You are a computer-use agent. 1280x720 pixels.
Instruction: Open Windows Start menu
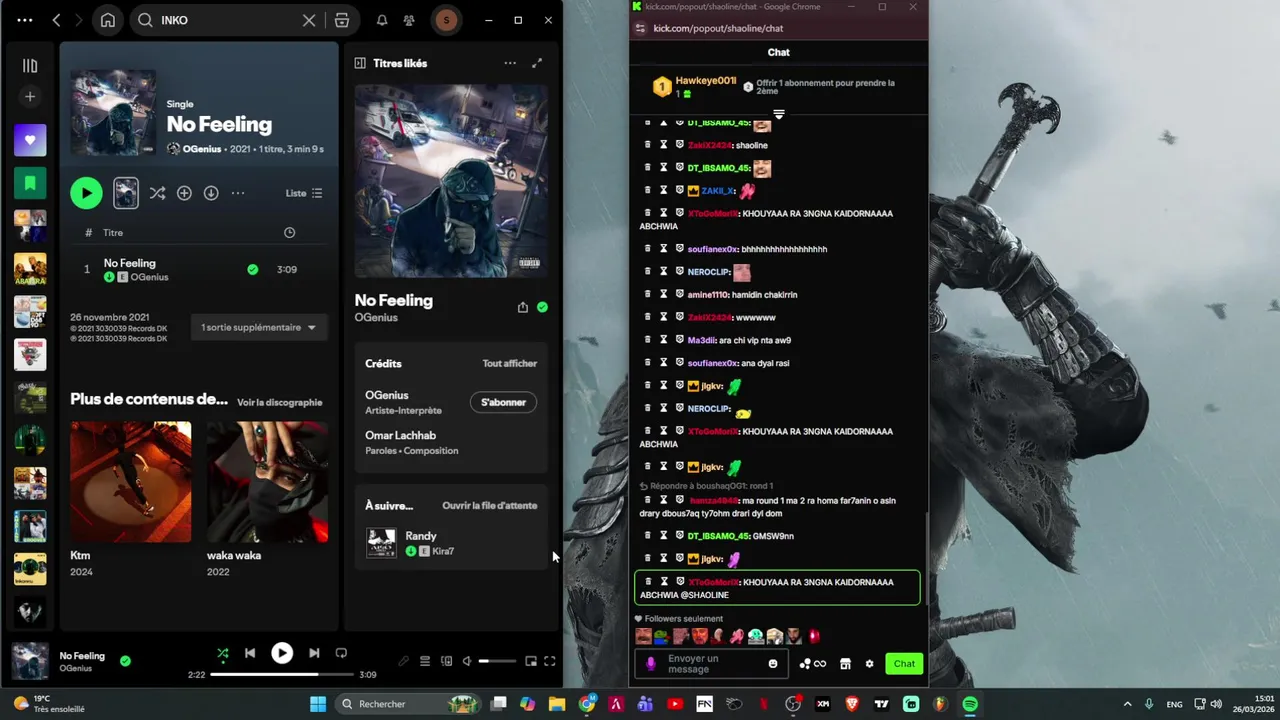click(x=318, y=704)
